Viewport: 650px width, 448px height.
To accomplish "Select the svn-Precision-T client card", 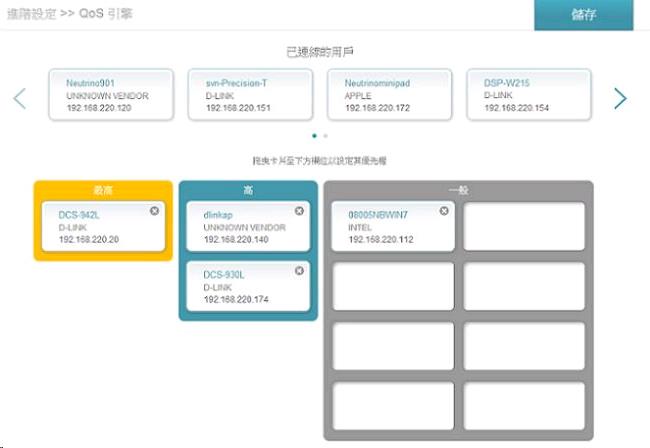I will (x=250, y=95).
